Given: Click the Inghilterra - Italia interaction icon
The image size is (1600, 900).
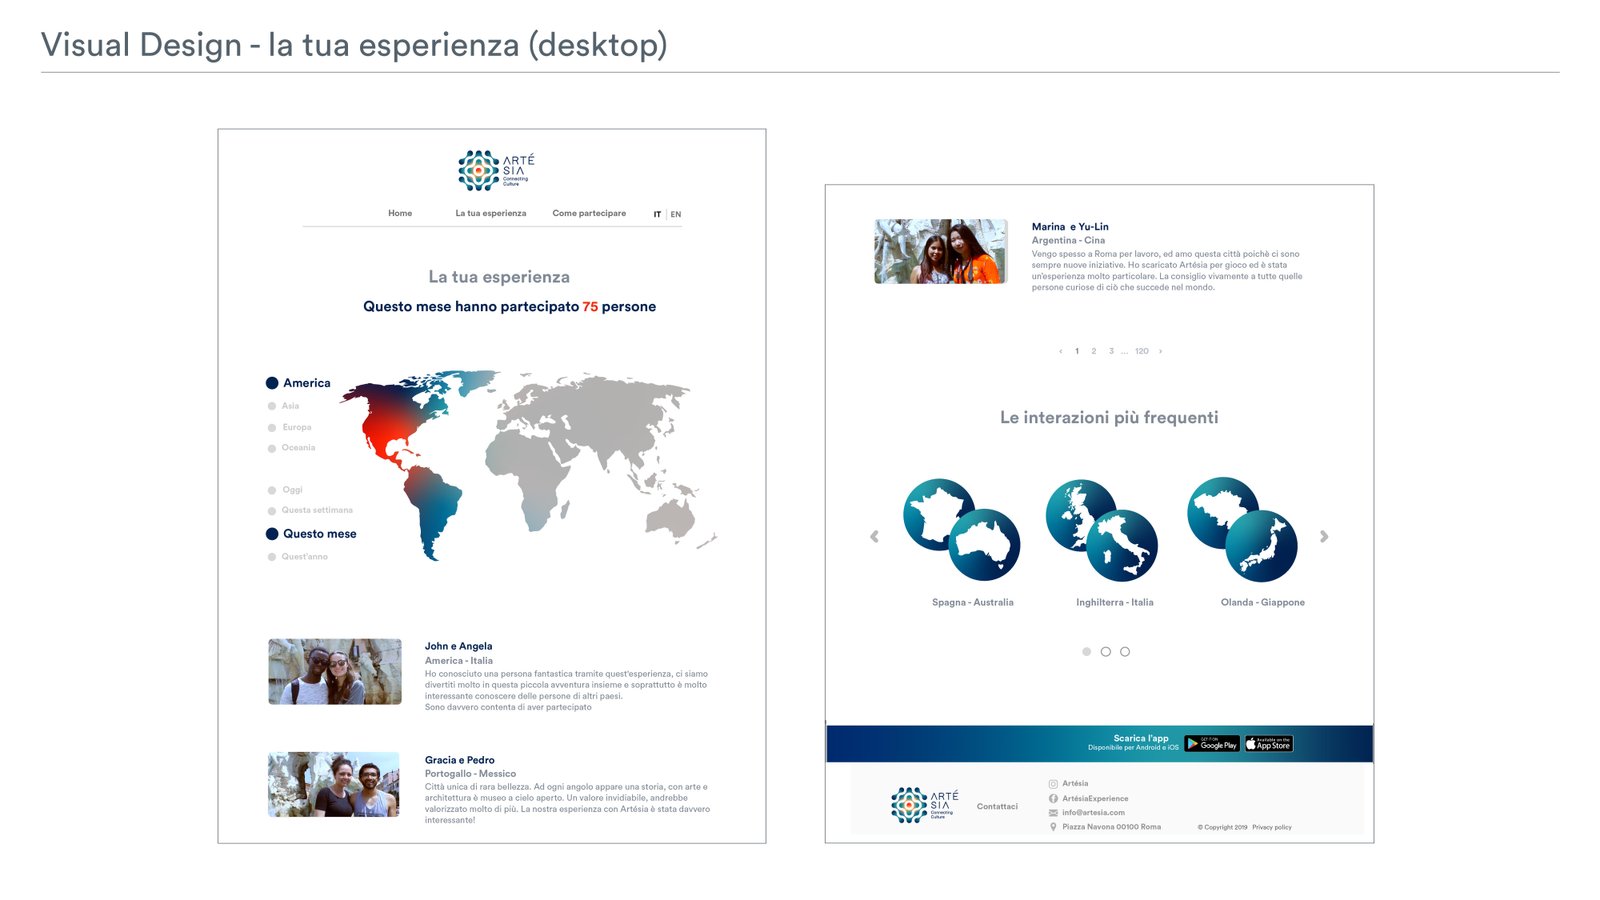Looking at the screenshot, I should pyautogui.click(x=1101, y=530).
